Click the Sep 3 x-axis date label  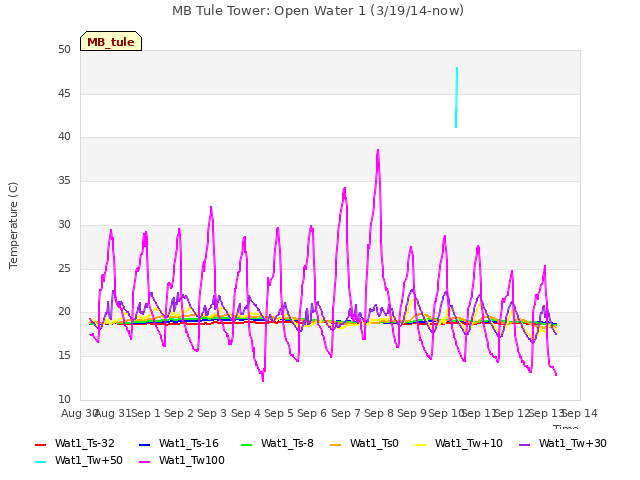tap(212, 413)
